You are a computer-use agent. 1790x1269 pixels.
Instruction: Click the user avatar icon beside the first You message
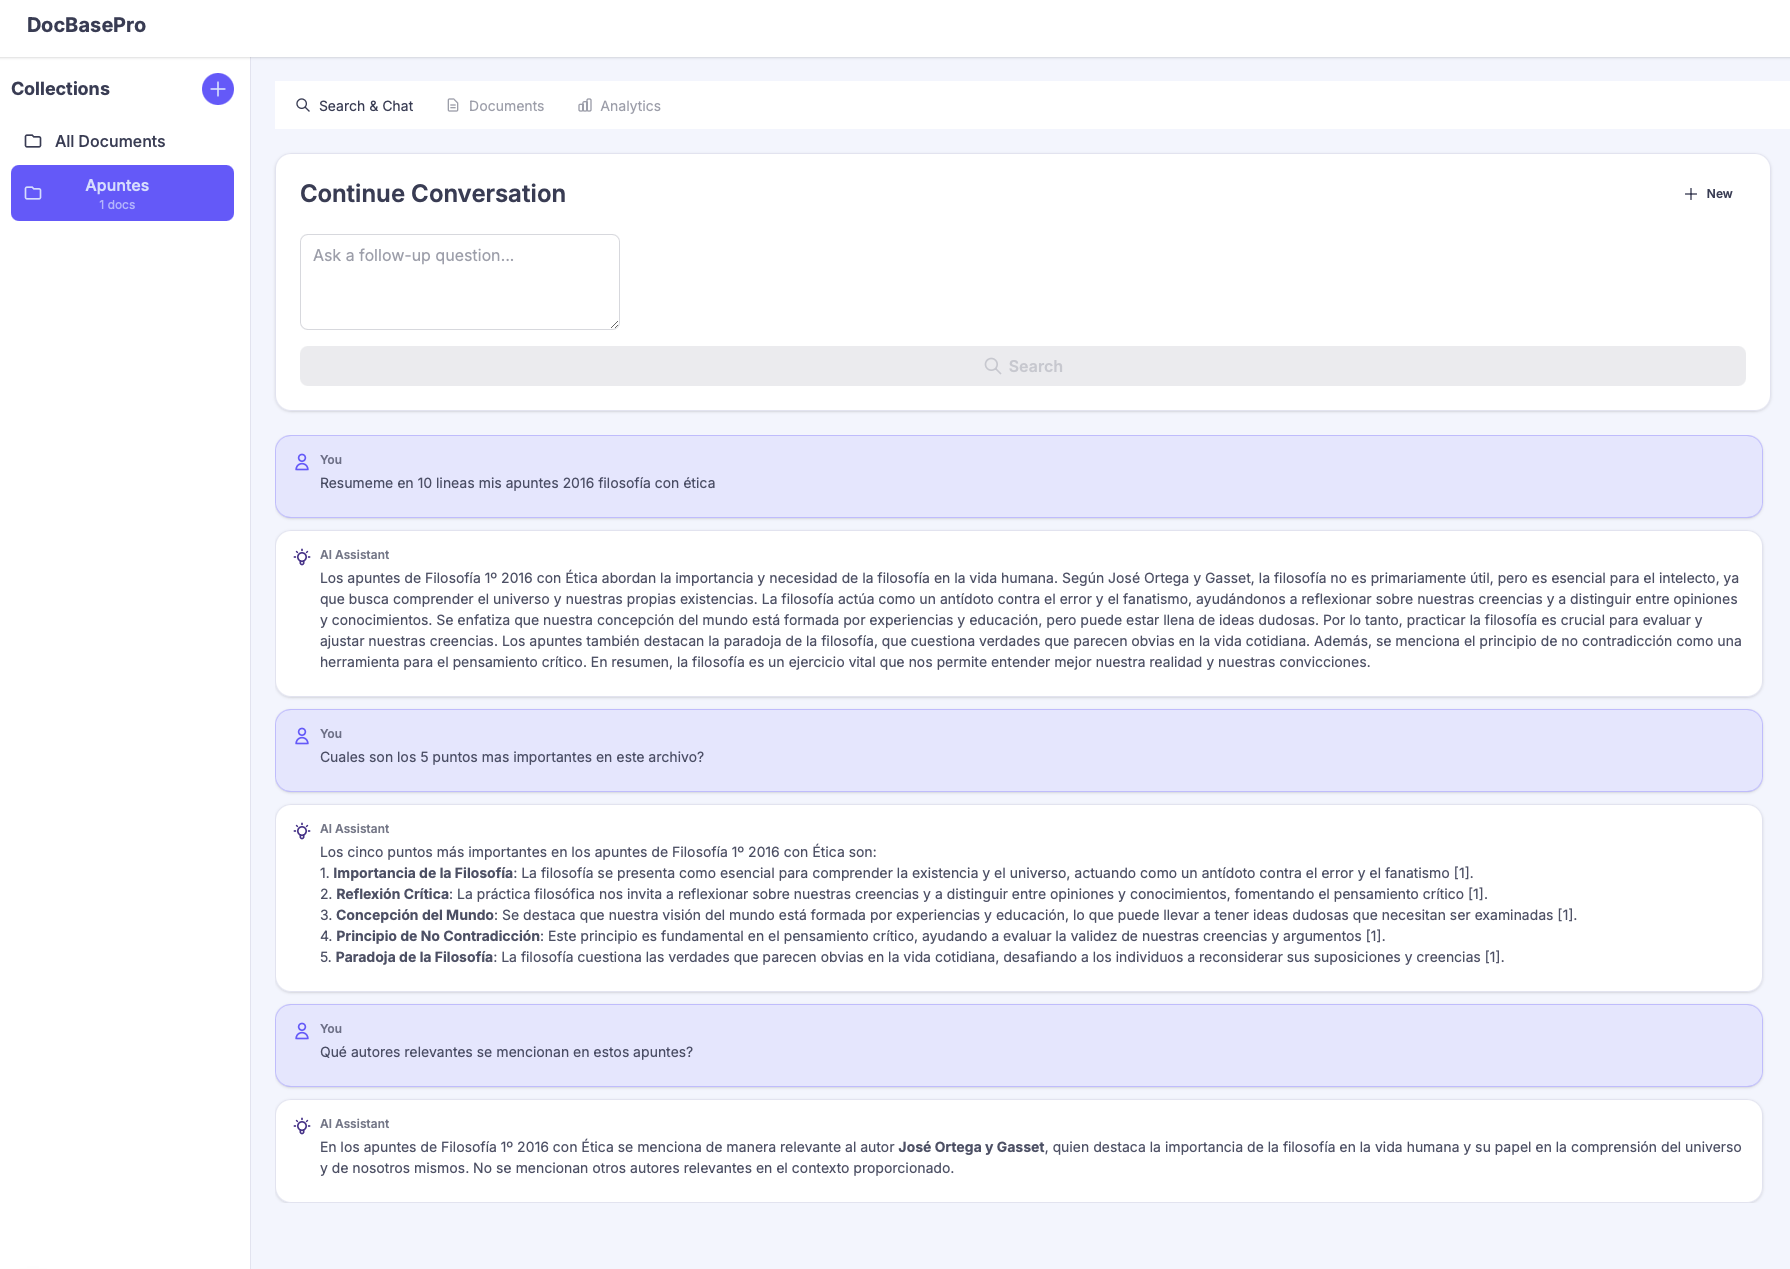pyautogui.click(x=301, y=462)
